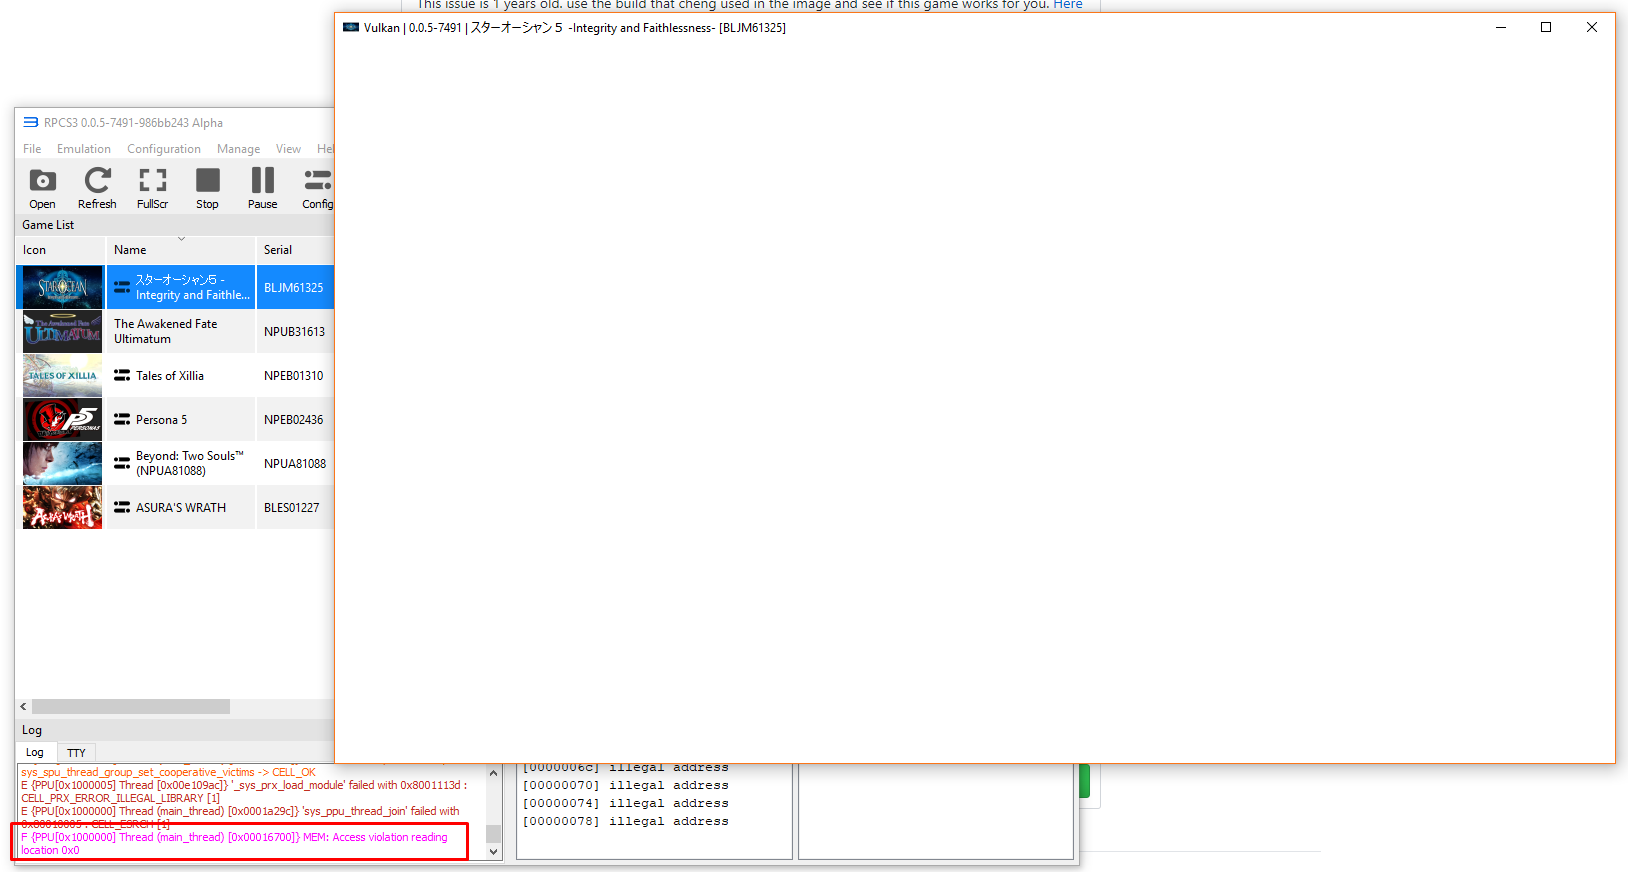Click the Star Ocean game thumbnail
The height and width of the screenshot is (872, 1628).
coord(62,287)
